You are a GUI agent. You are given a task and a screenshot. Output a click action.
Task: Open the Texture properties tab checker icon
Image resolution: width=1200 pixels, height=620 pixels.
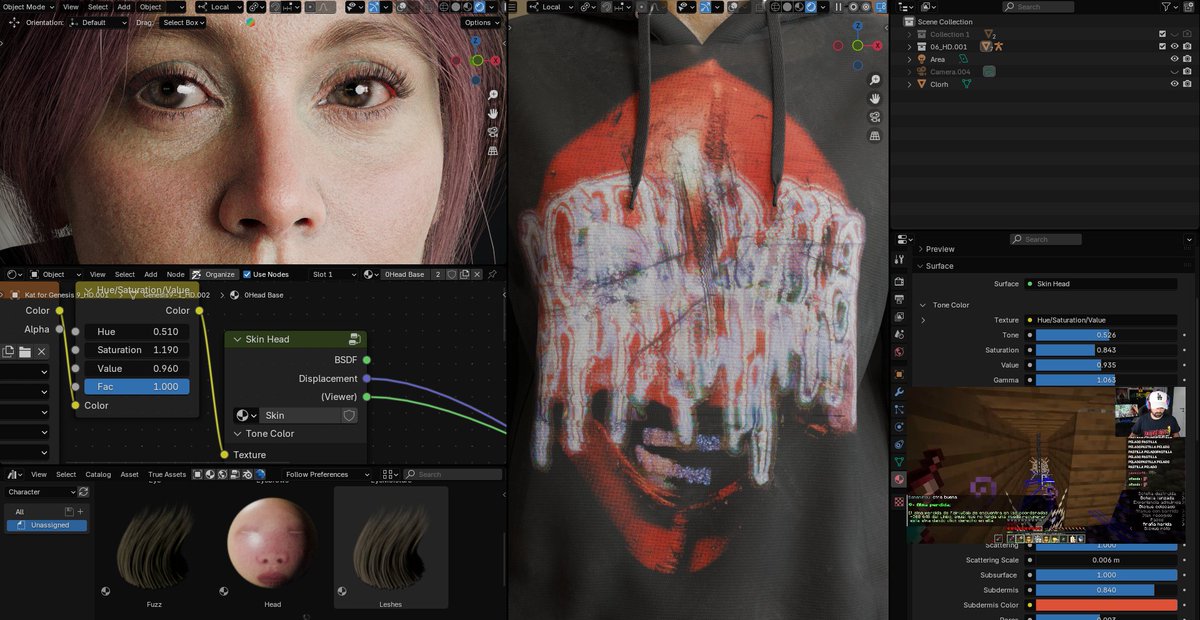(899, 501)
